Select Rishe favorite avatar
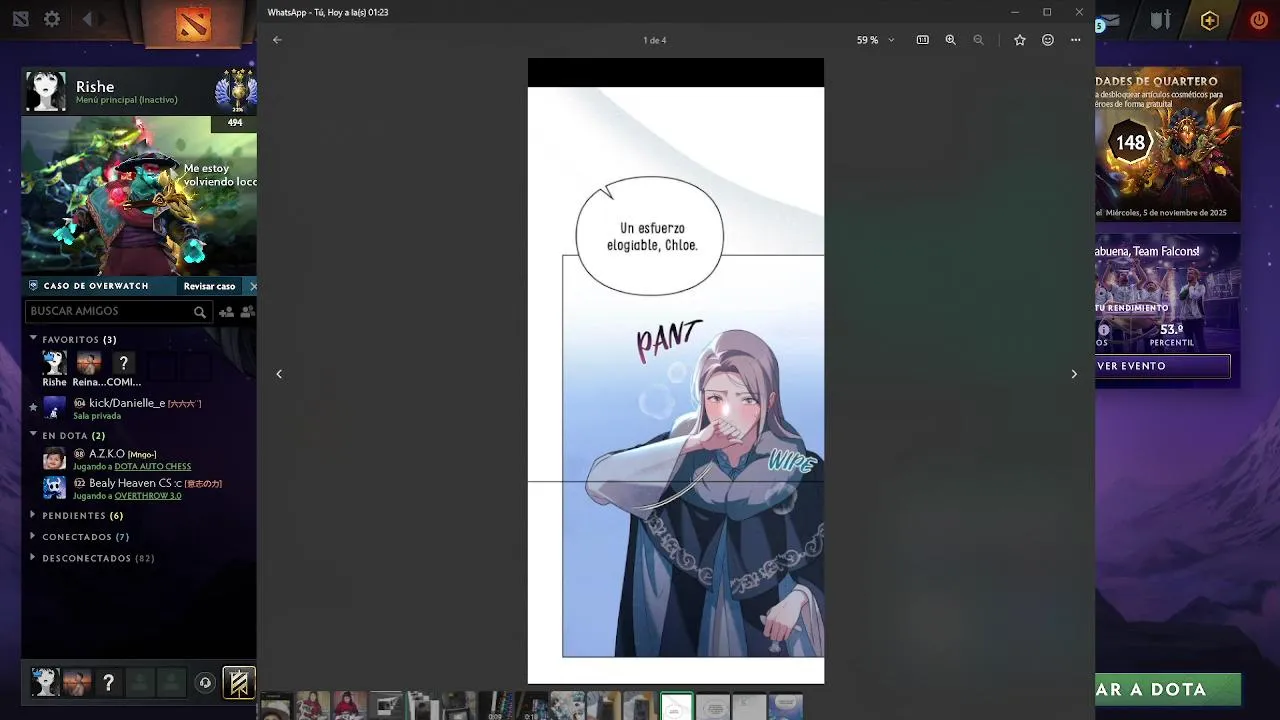The height and width of the screenshot is (720, 1280). [54, 363]
